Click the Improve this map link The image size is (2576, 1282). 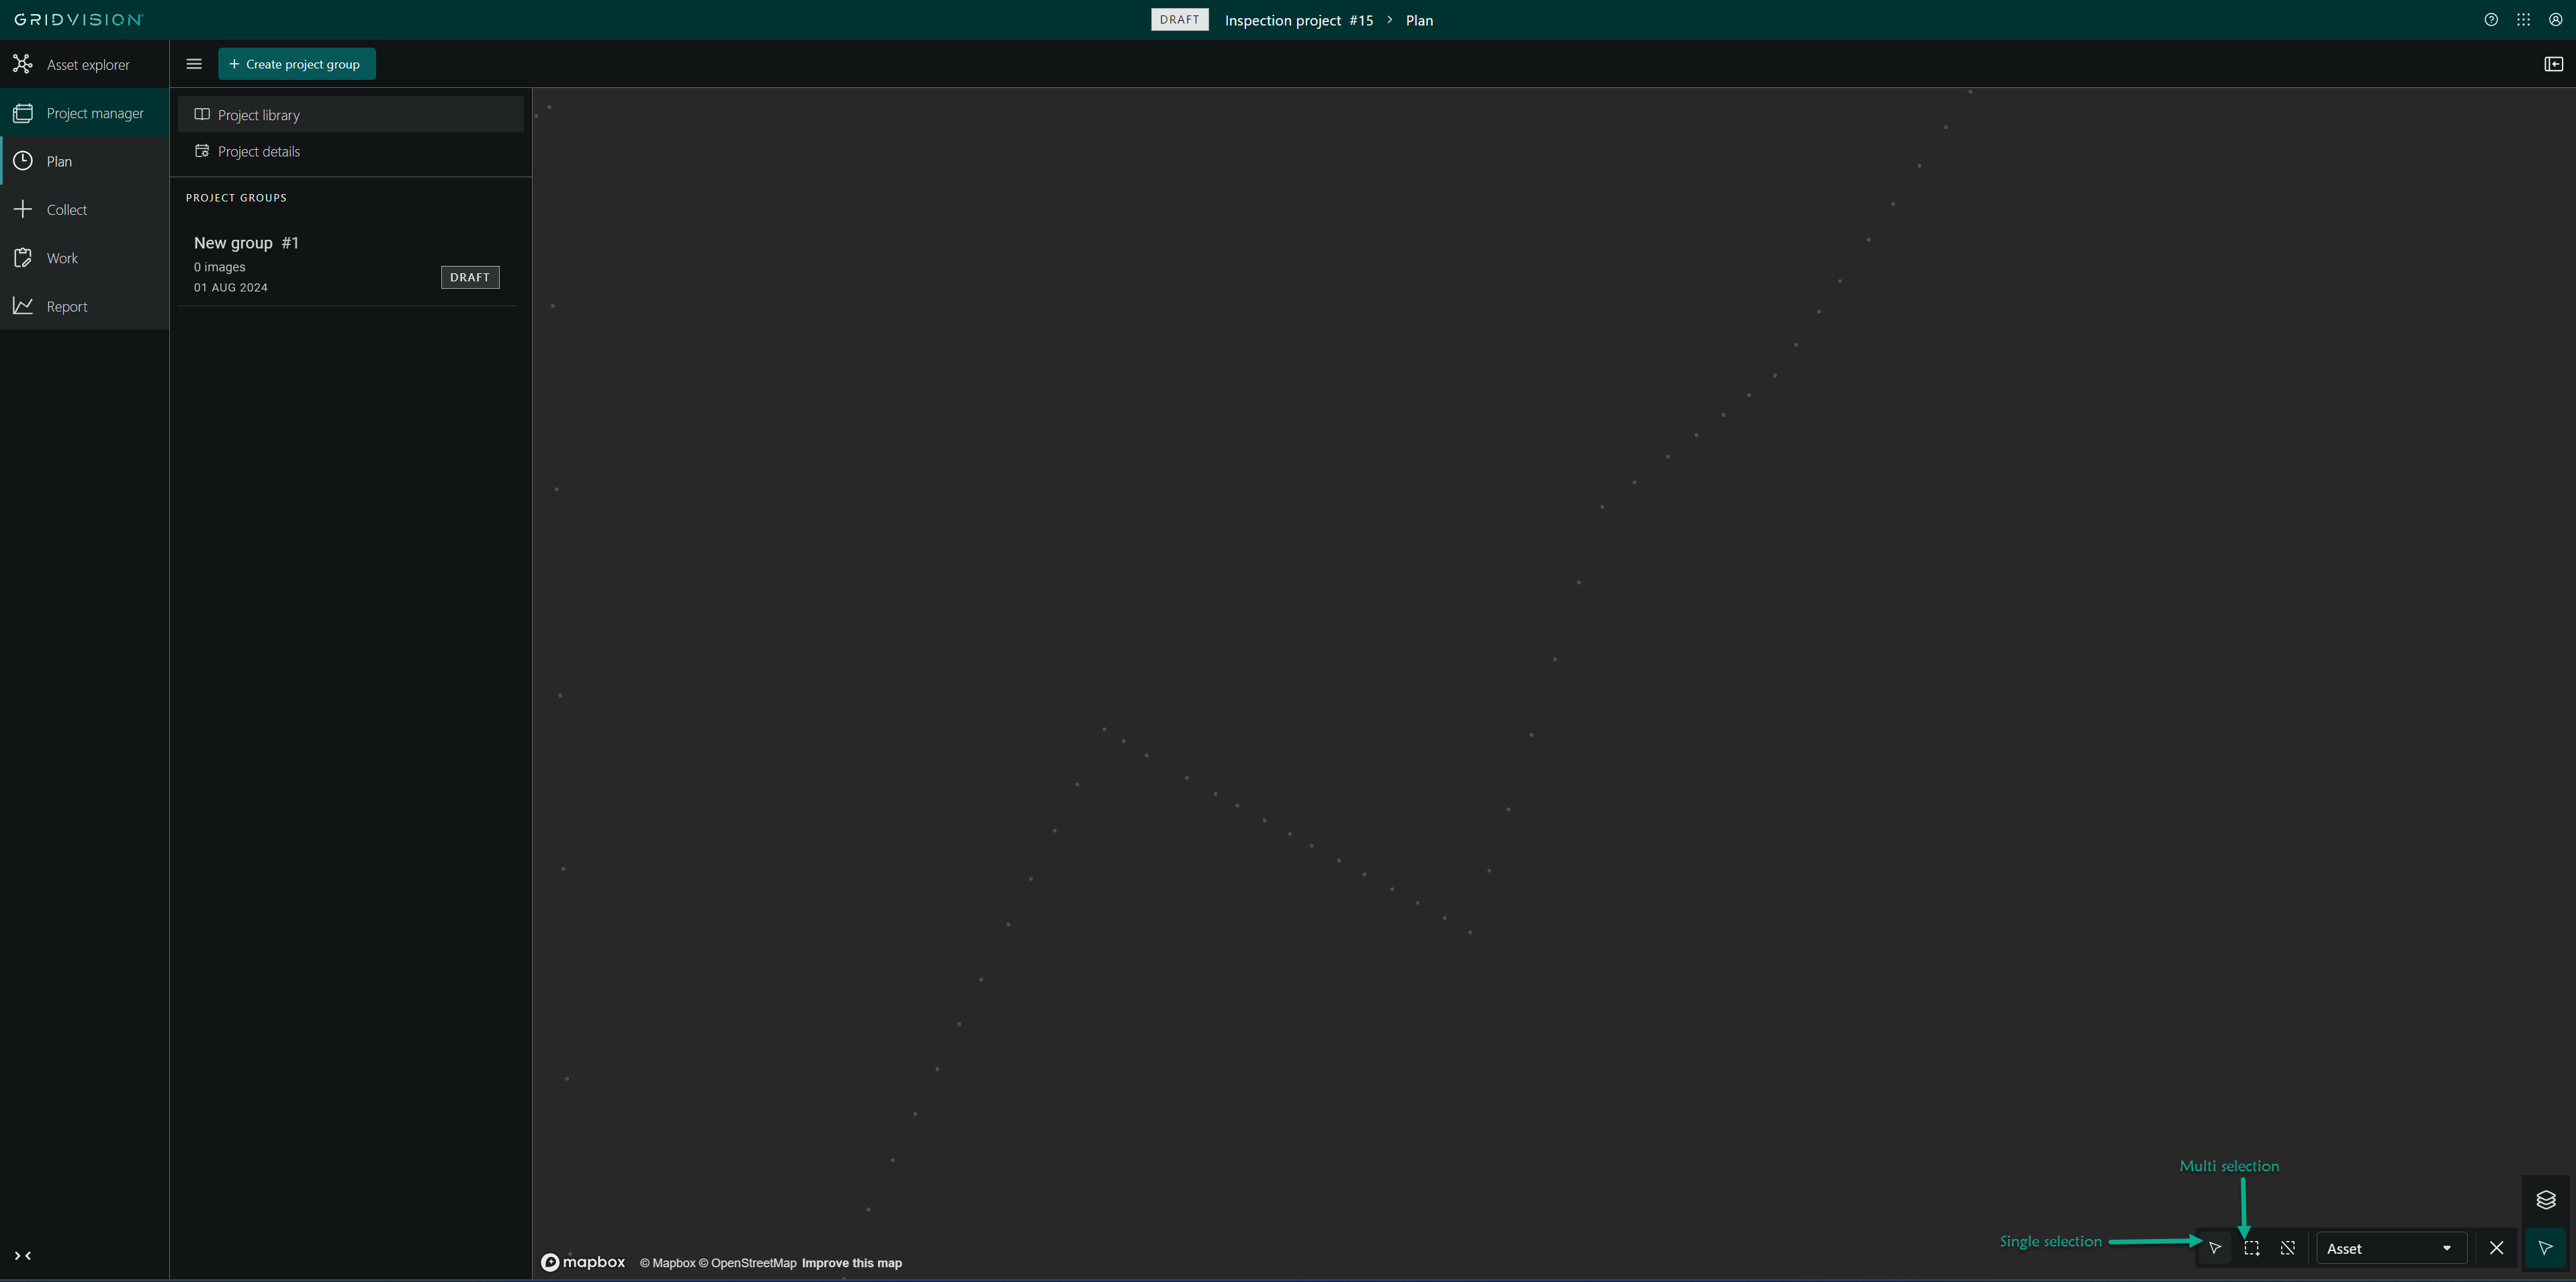click(x=851, y=1263)
